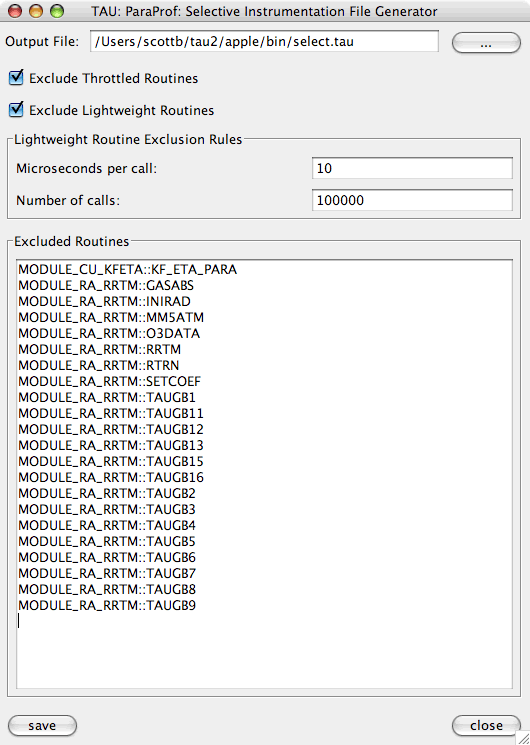530x745 pixels.
Task: Close window with red title bar button
Action: [15, 10]
